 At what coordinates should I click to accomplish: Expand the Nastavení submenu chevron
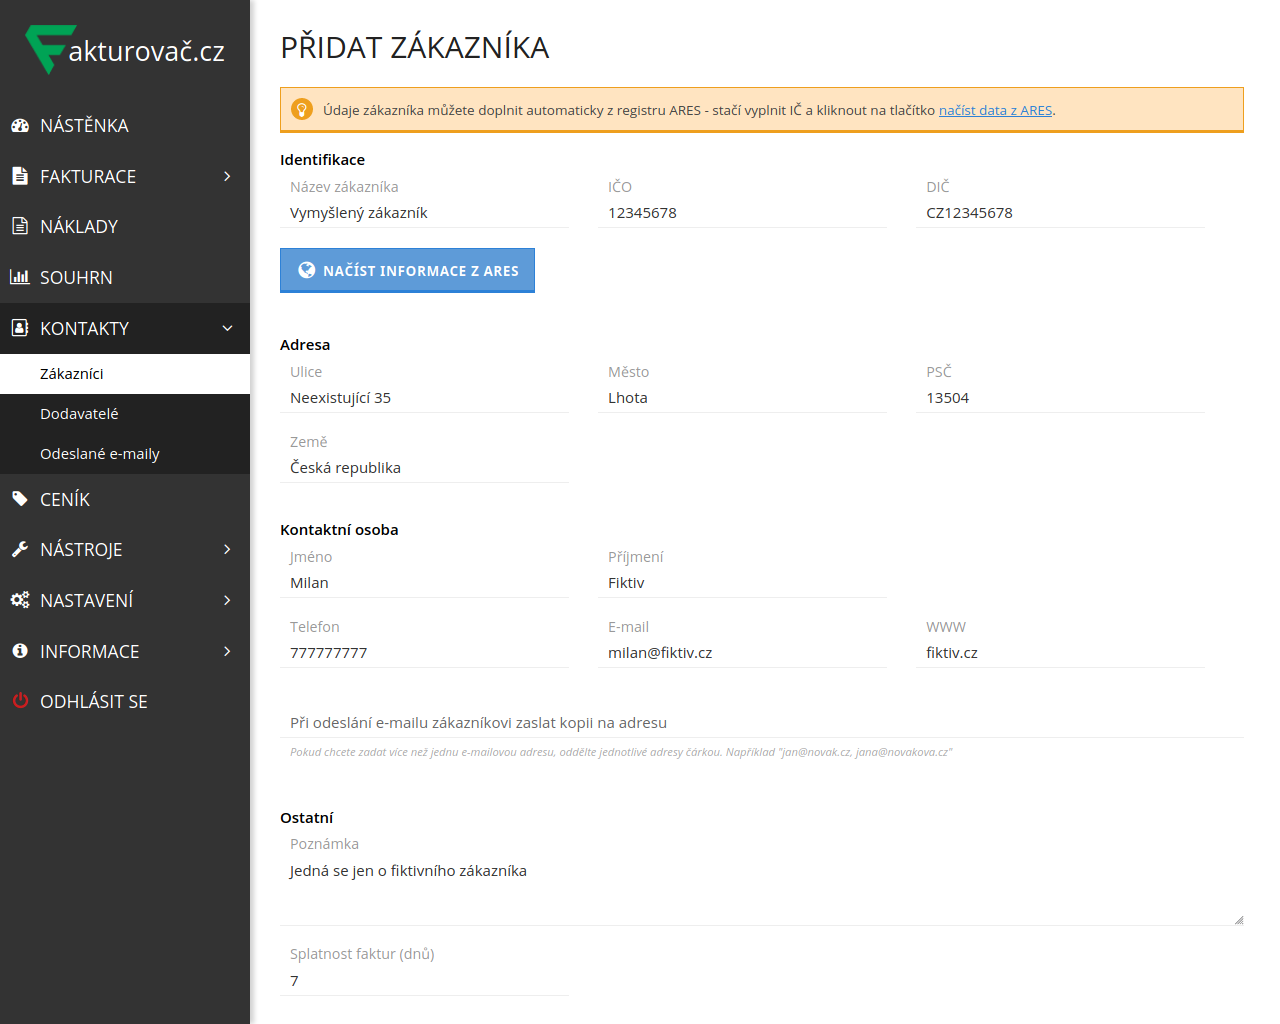click(x=227, y=600)
